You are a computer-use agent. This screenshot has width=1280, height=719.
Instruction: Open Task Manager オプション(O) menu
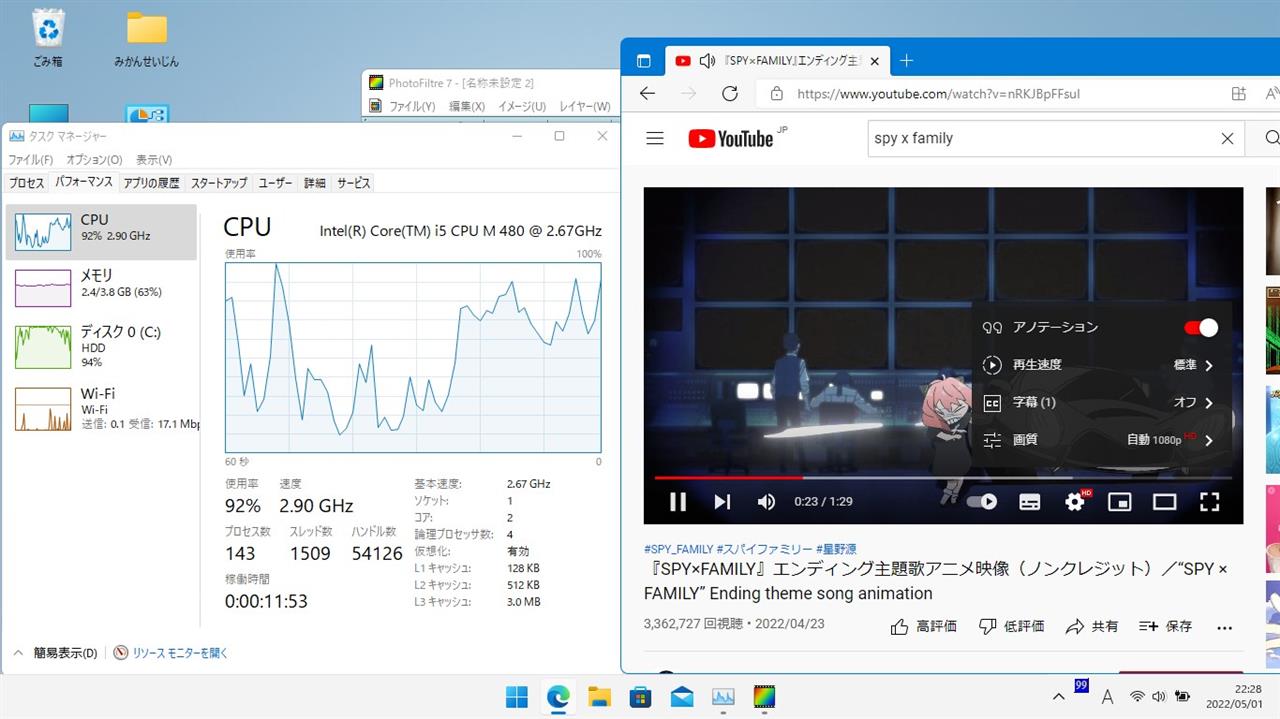94,160
